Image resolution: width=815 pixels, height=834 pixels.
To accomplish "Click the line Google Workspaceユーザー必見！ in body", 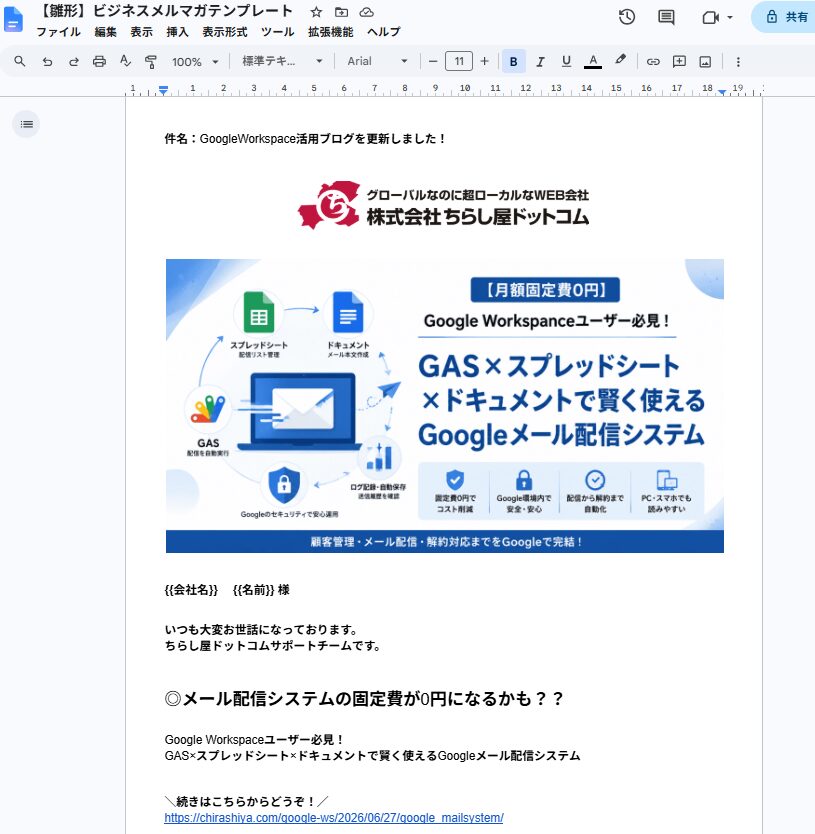I will [254, 740].
